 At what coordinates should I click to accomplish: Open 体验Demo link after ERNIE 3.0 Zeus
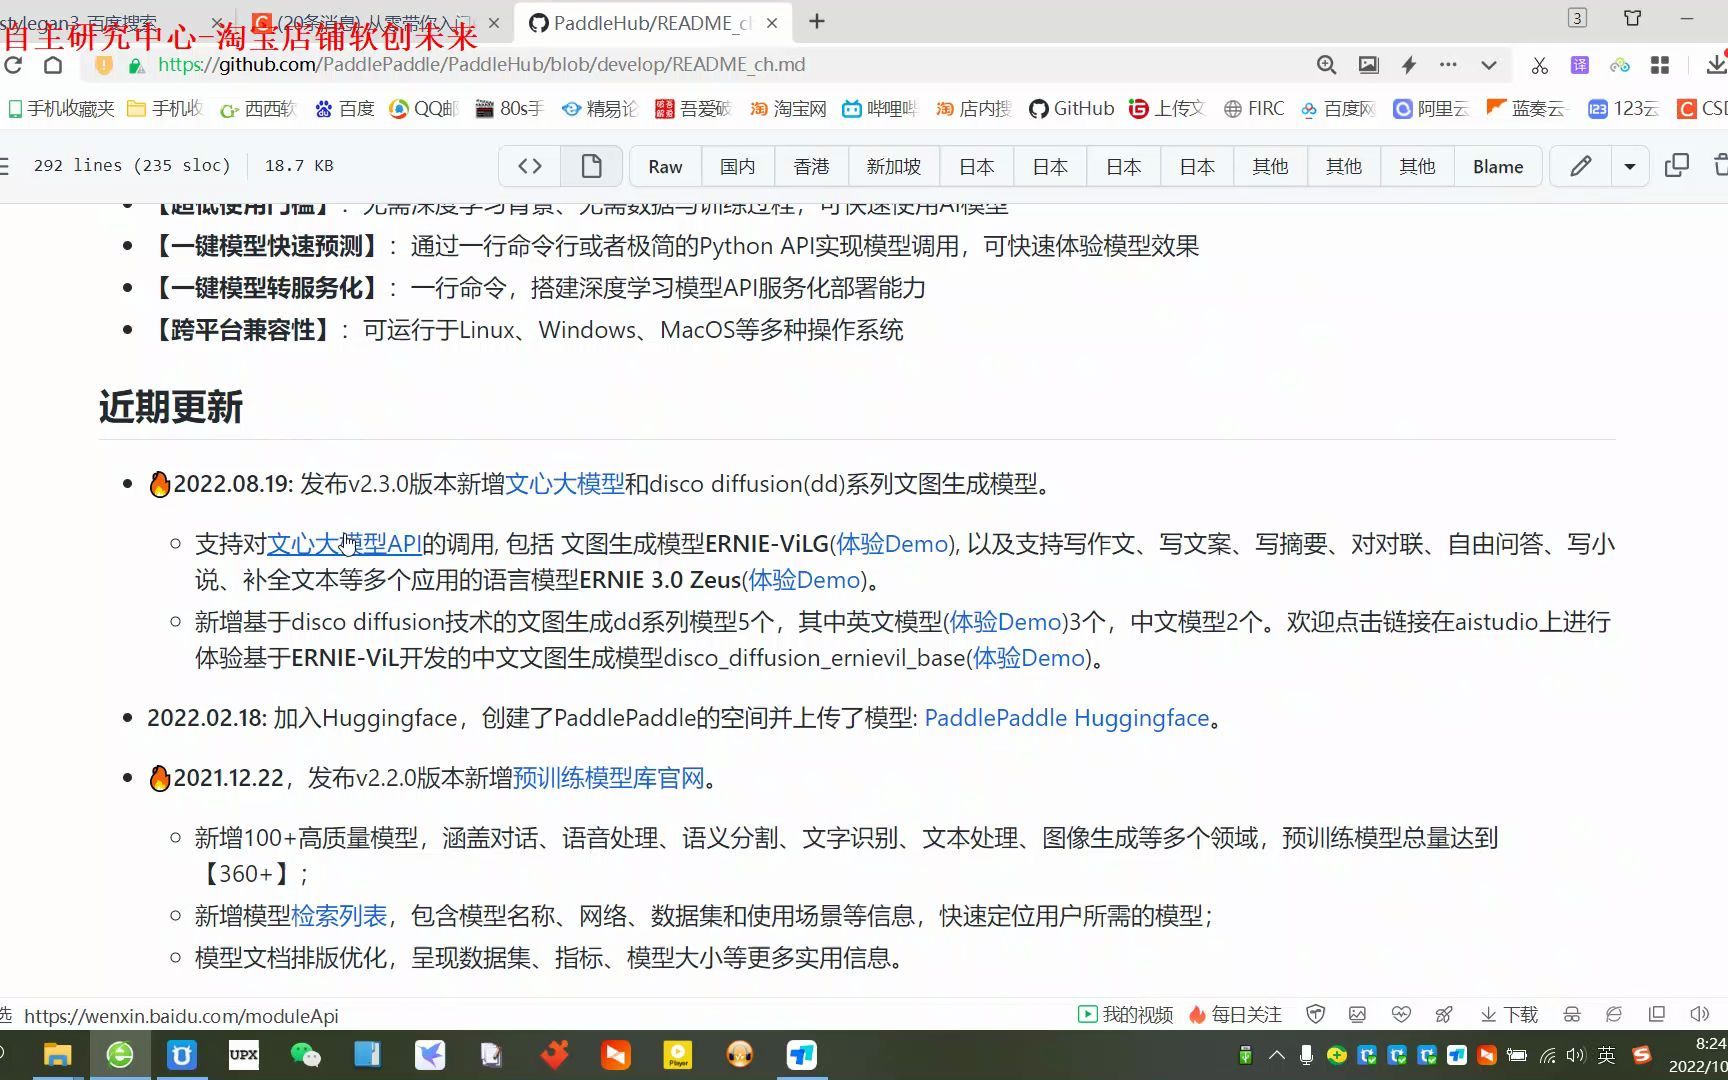[x=805, y=580]
